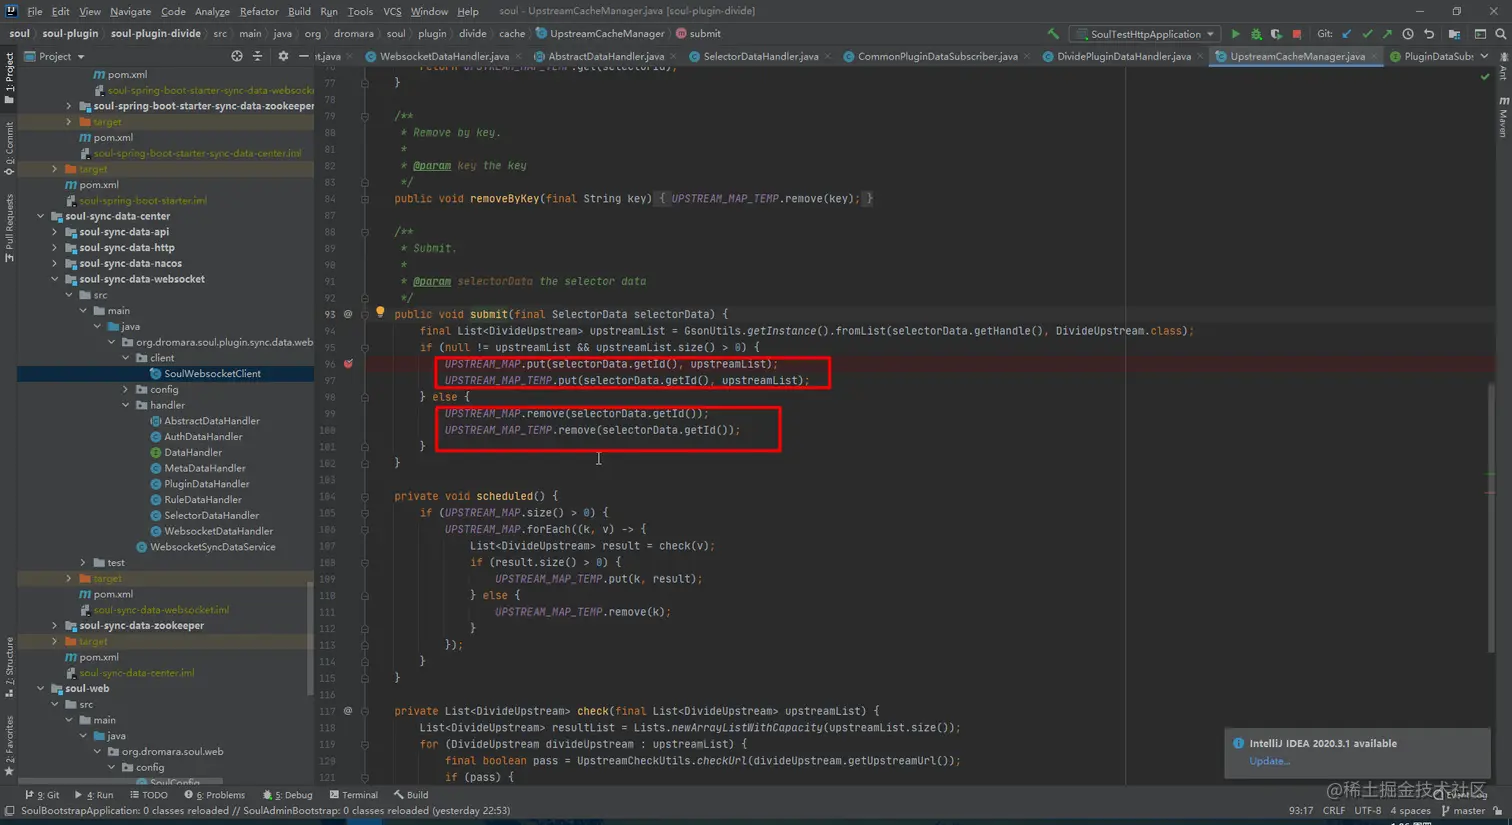Click the green inspection checkmark indicator
Viewport: 1512px width, 825px height.
1485,77
